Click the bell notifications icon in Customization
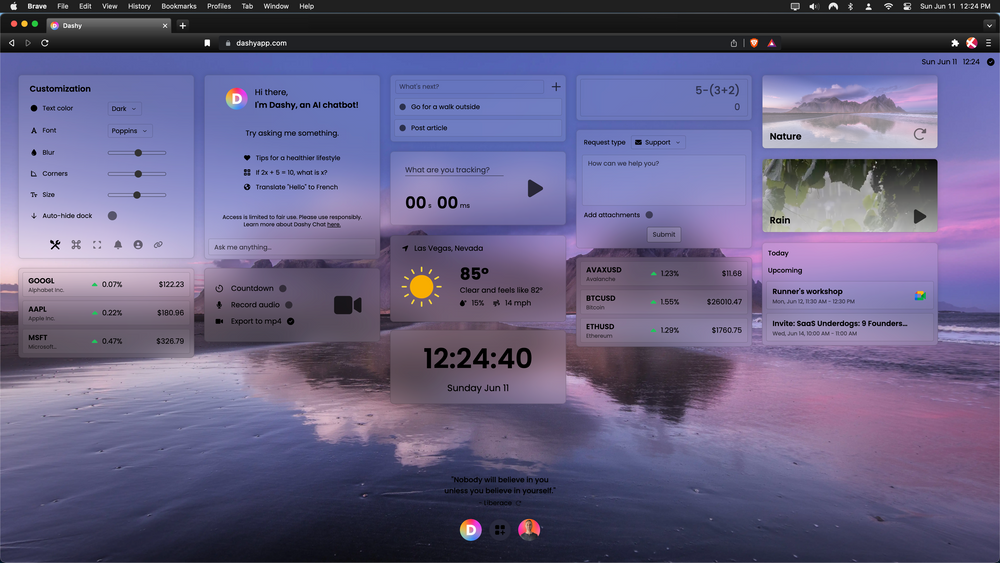This screenshot has height=563, width=1000. 117,245
